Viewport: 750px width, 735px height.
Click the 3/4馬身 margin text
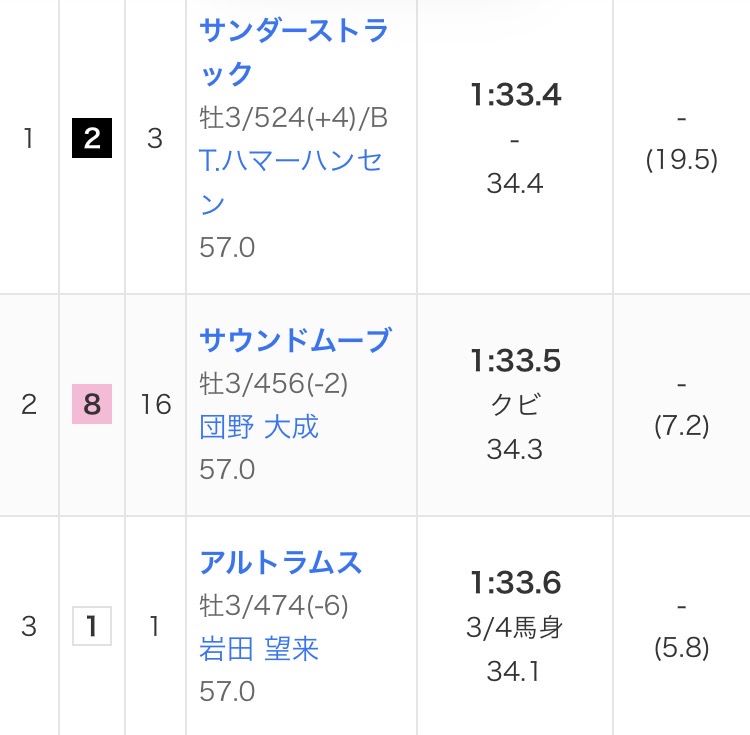(515, 627)
